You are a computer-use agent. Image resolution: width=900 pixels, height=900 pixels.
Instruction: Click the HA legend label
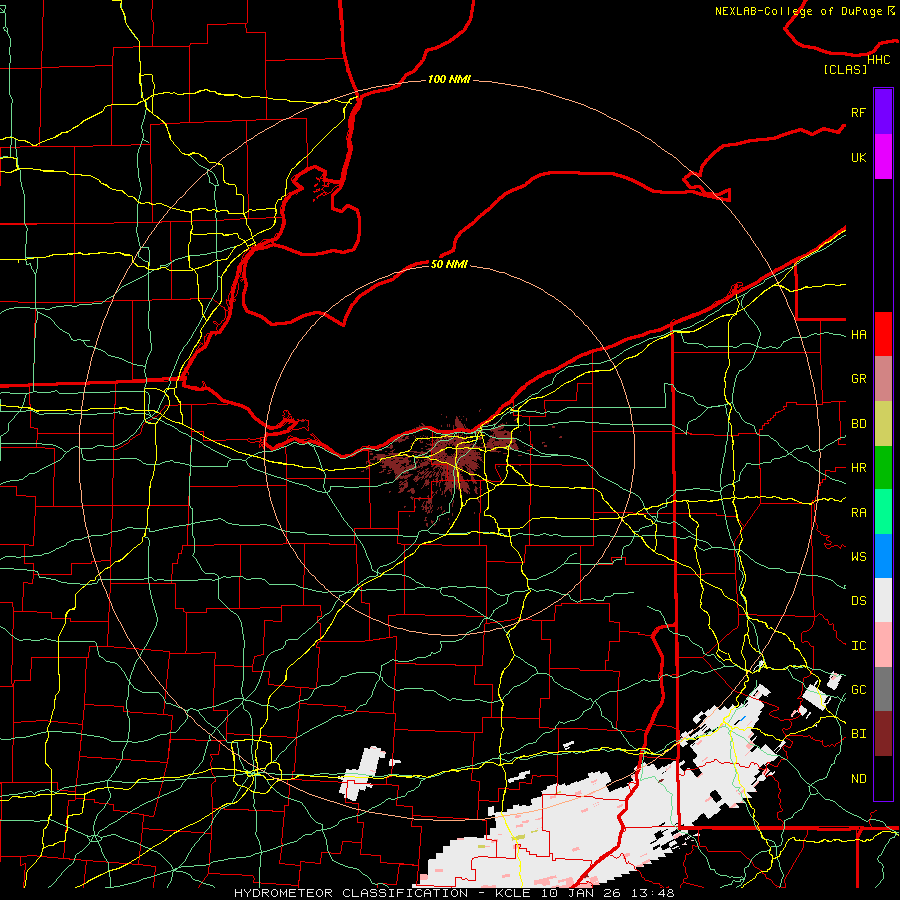pyautogui.click(x=858, y=335)
